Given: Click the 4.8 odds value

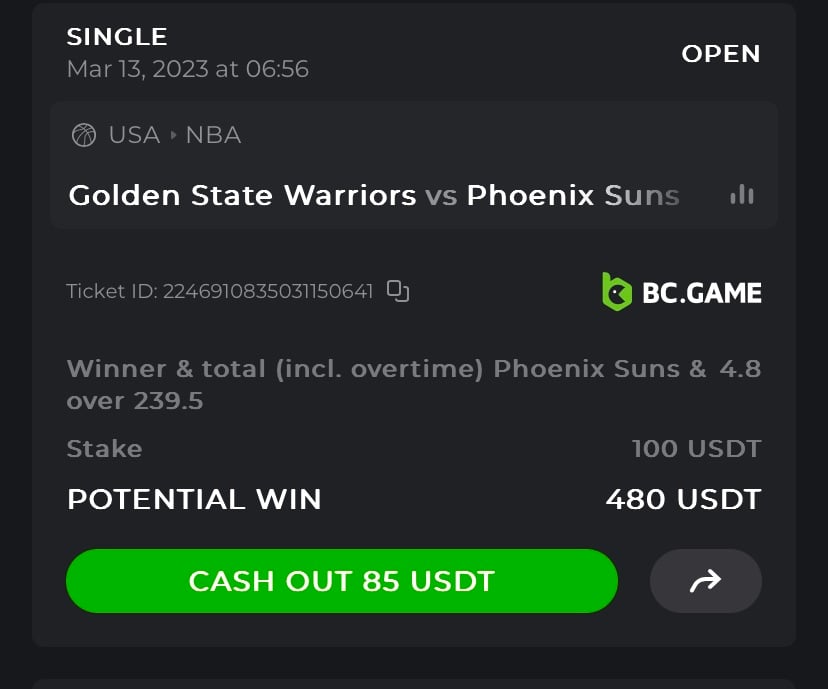Looking at the screenshot, I should [x=740, y=369].
